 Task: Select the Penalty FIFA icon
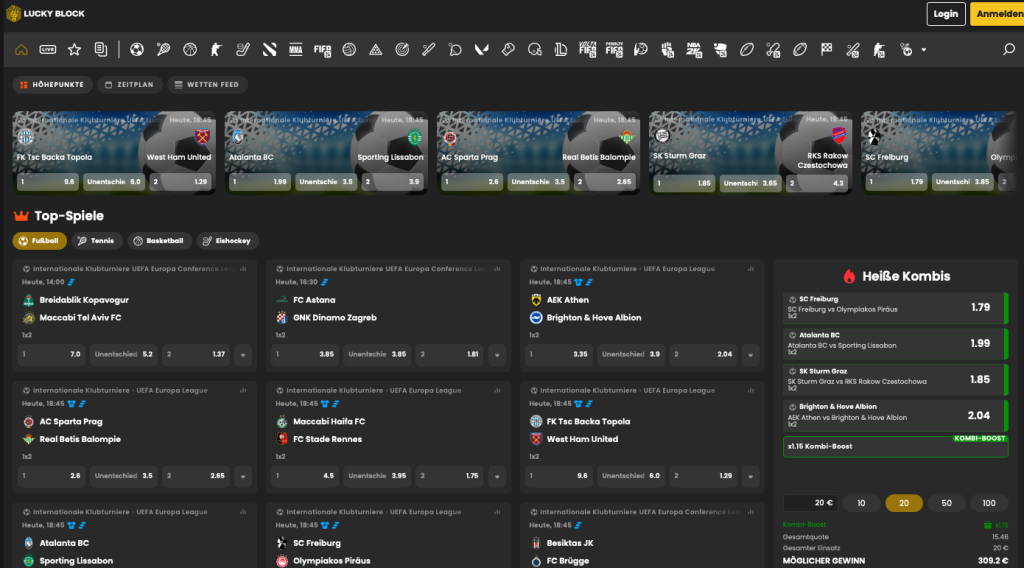click(x=614, y=50)
